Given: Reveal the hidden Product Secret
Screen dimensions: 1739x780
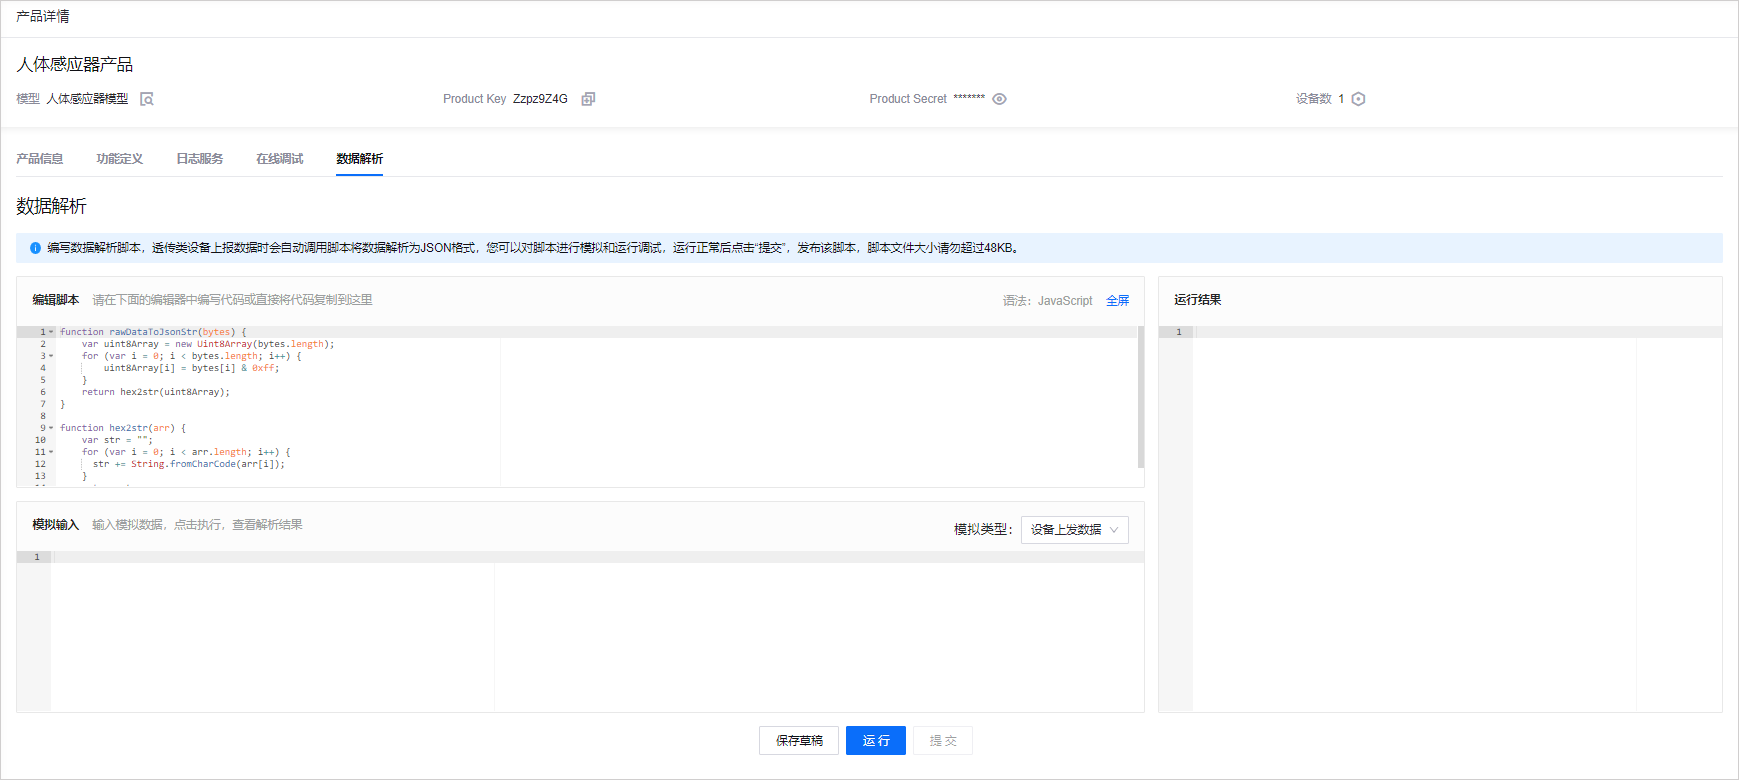Looking at the screenshot, I should 999,99.
